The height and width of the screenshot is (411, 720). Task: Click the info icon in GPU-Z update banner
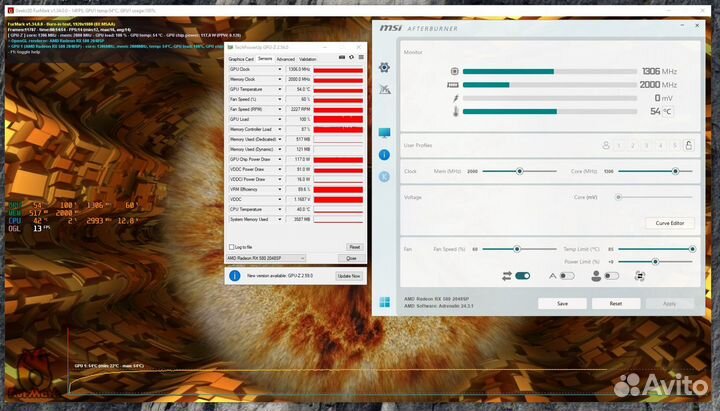click(235, 276)
